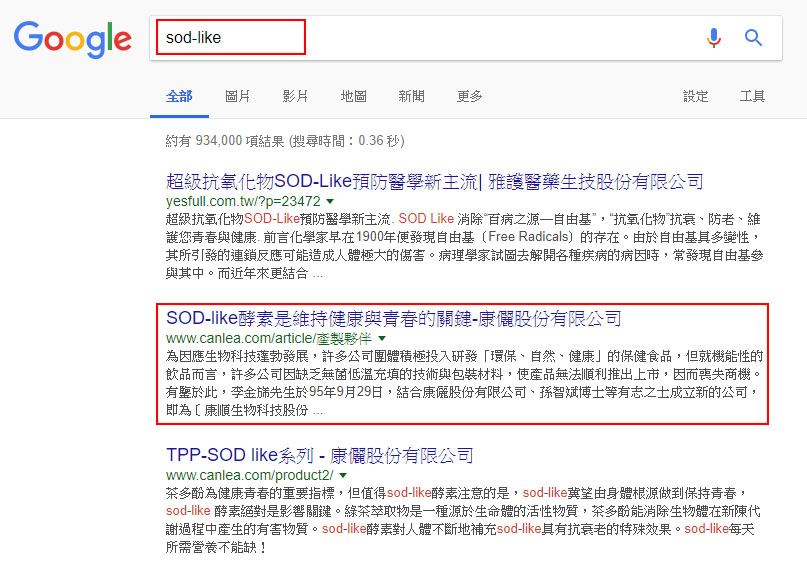Open result SOD-like酵素是維持健康與青春的關鍵

click(393, 319)
